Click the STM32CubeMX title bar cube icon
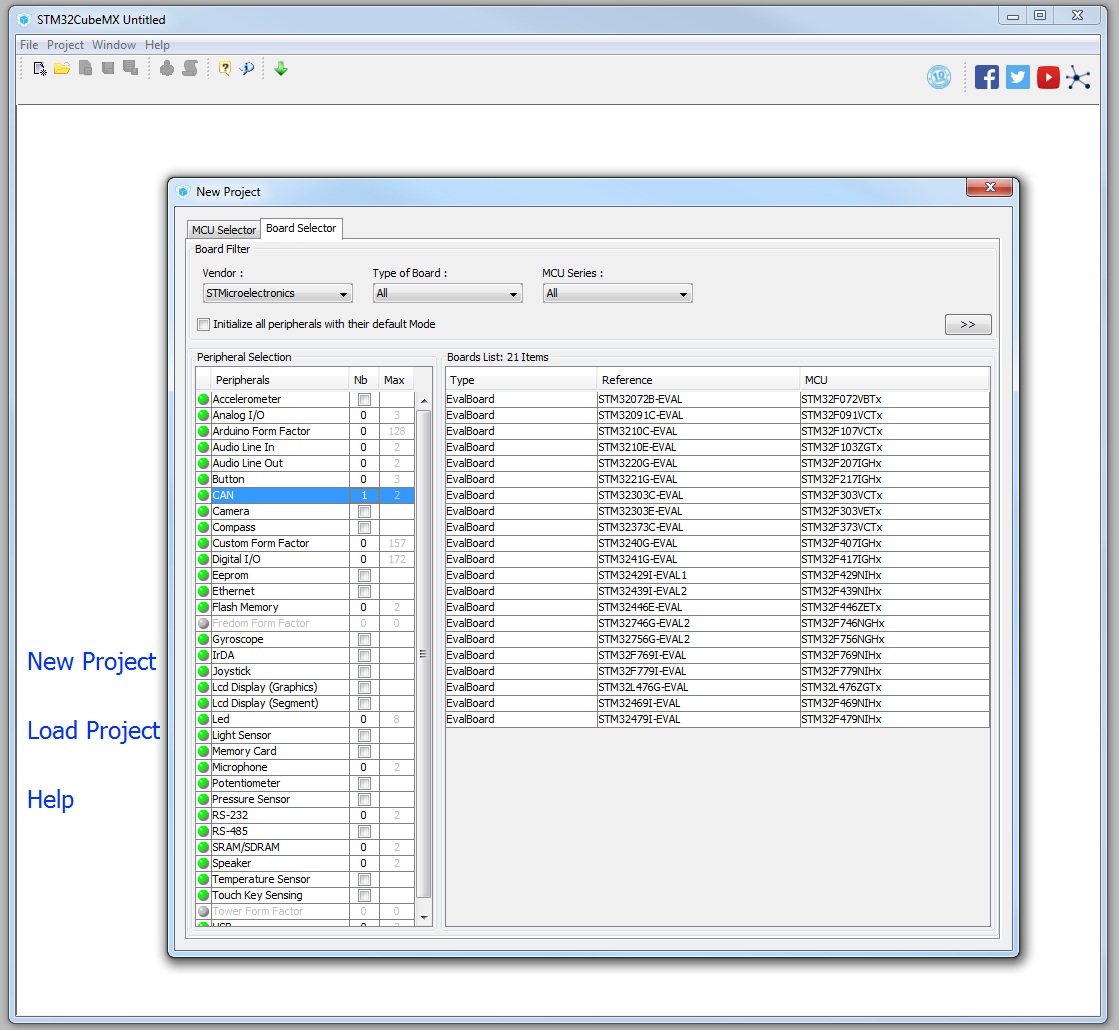Image resolution: width=1119 pixels, height=1030 pixels. tap(24, 19)
